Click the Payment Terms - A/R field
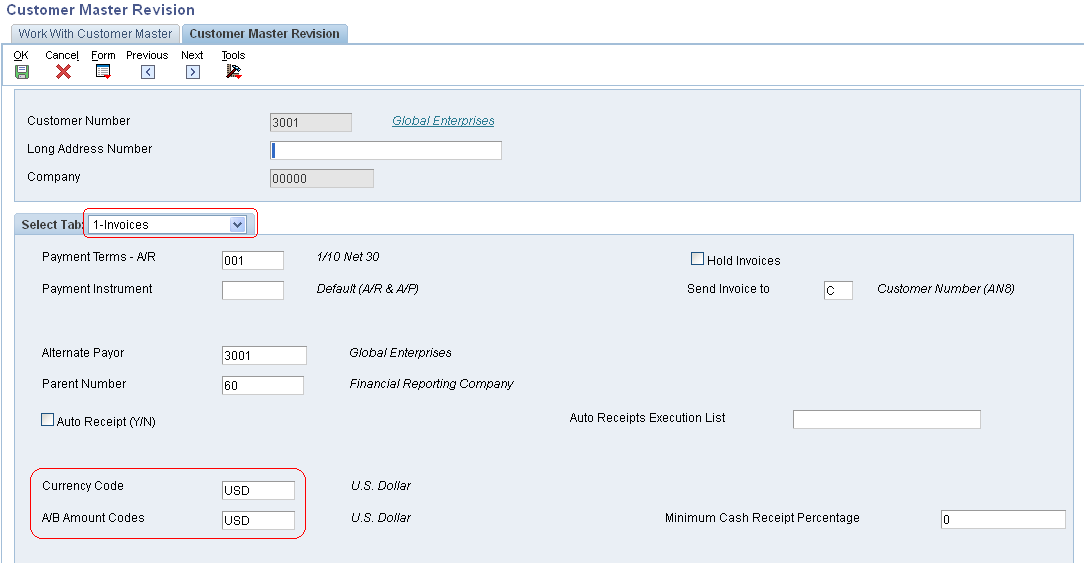The width and height of the screenshot is (1084, 563). click(x=253, y=261)
